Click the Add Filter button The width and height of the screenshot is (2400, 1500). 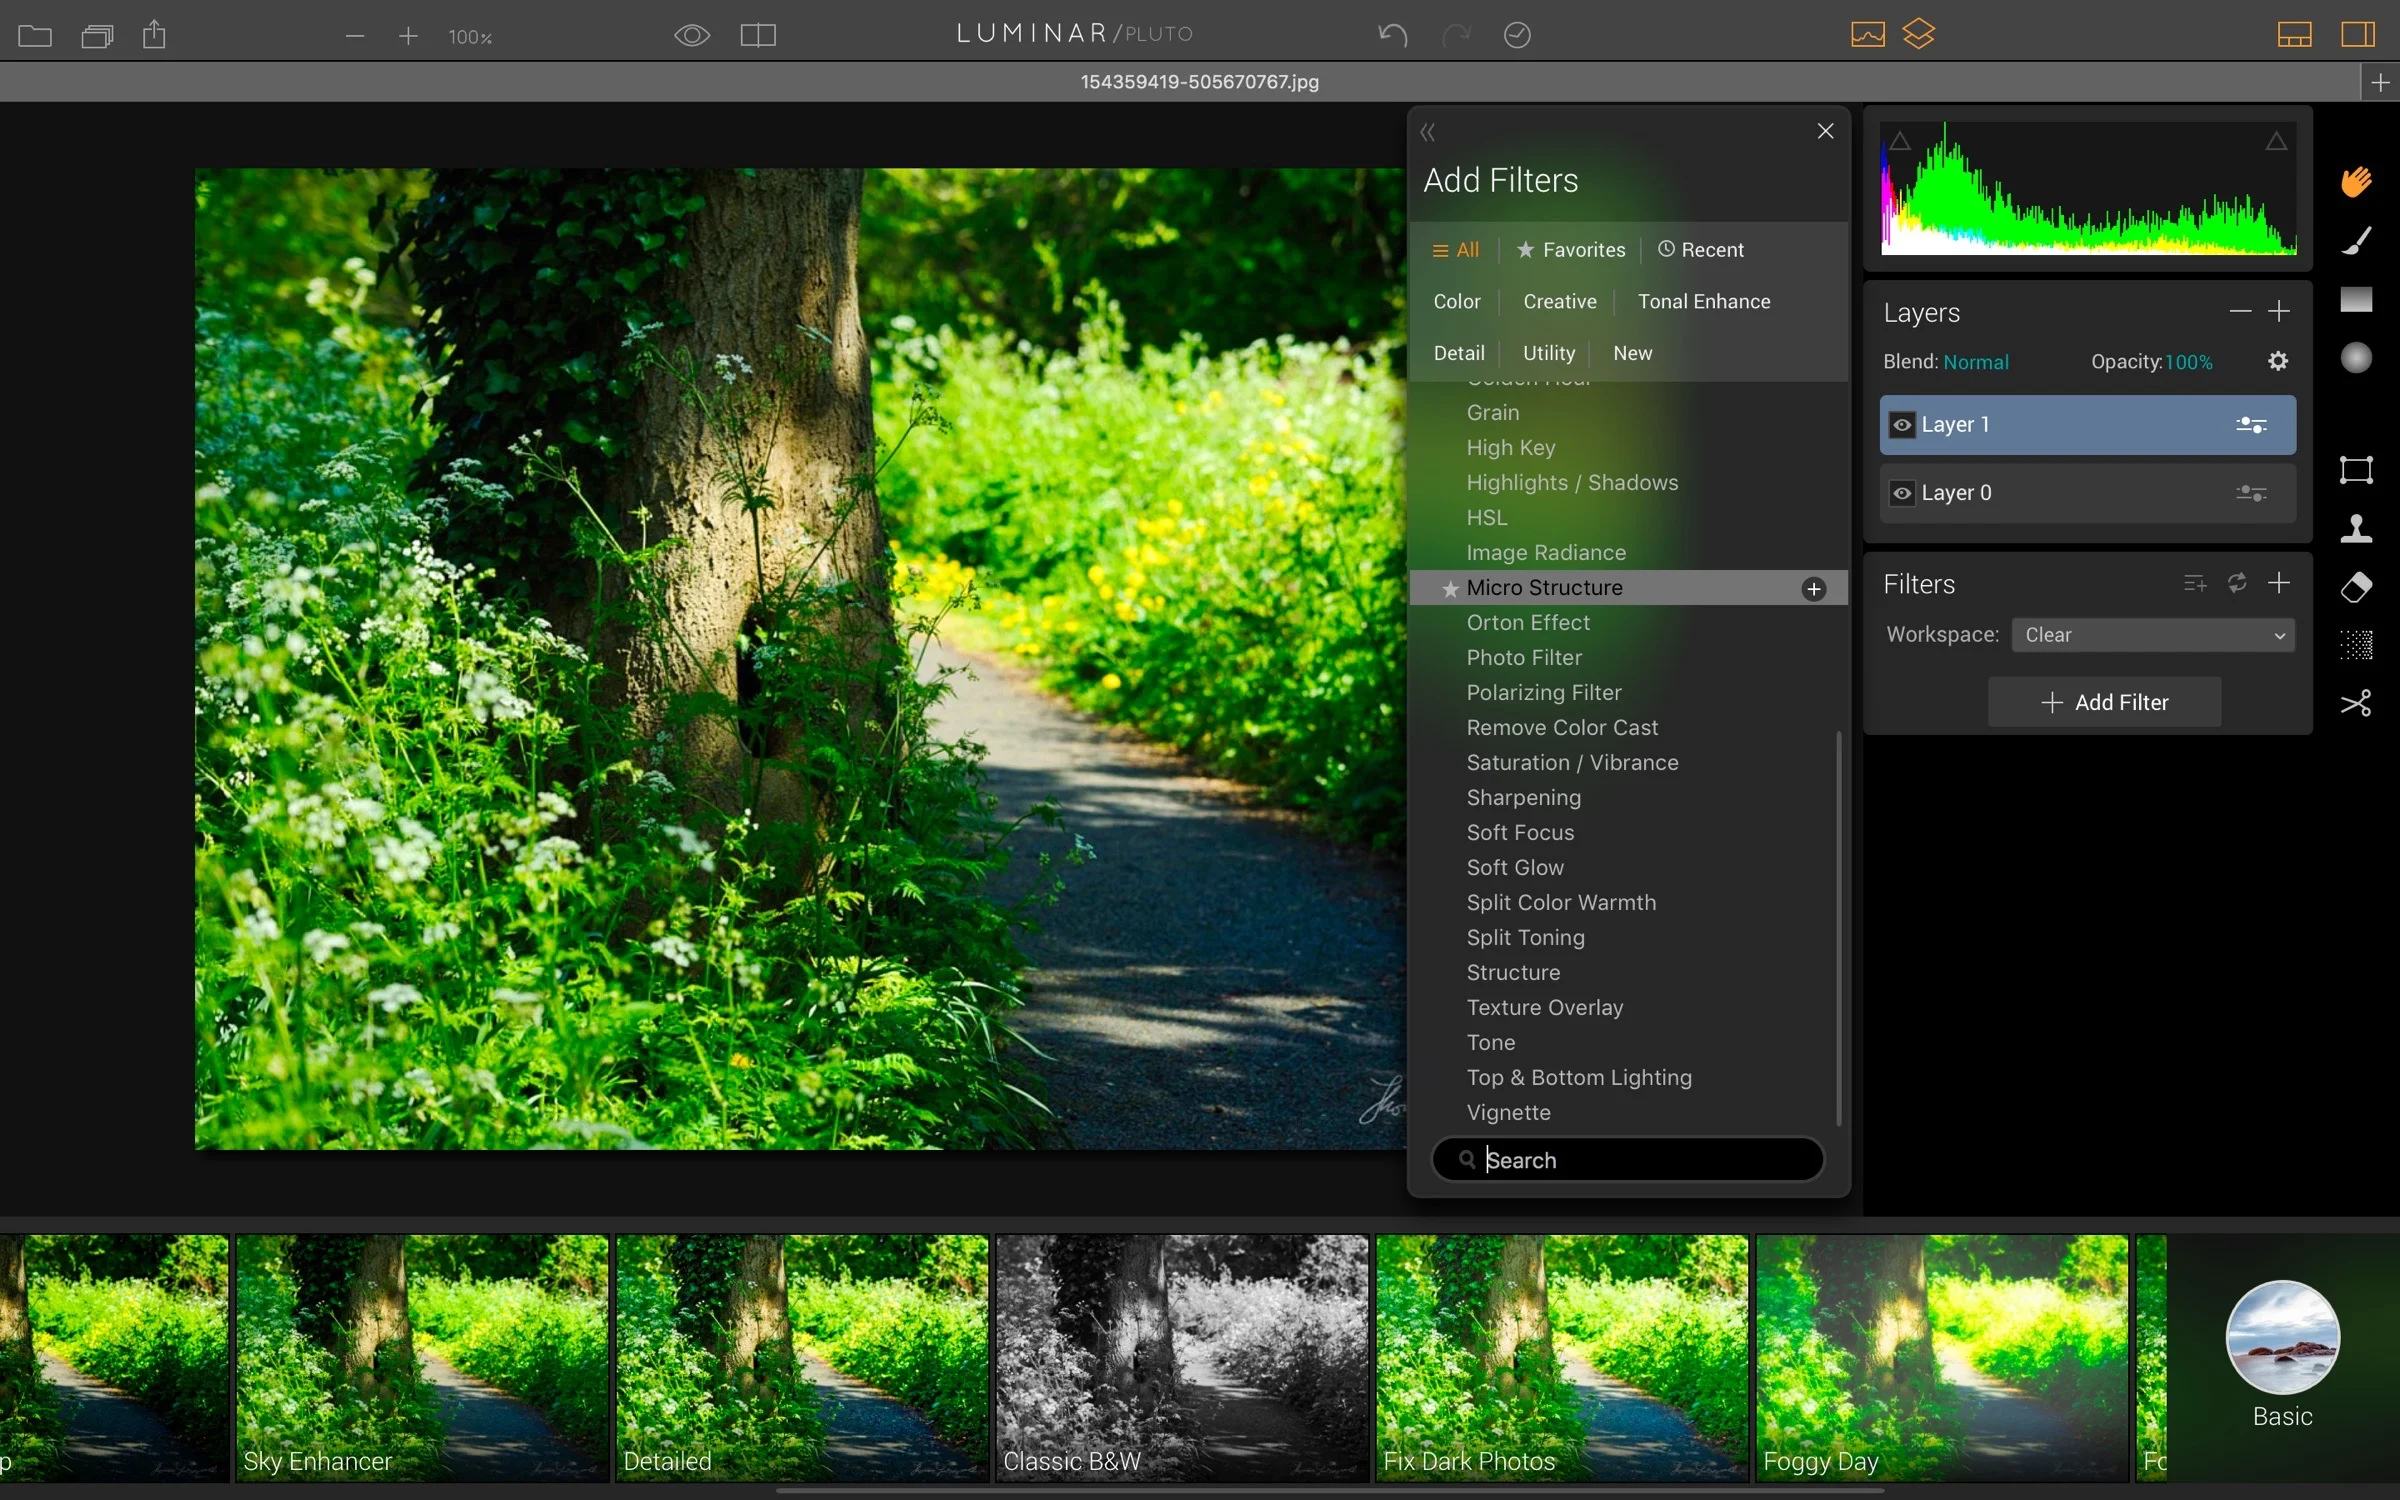point(2104,702)
